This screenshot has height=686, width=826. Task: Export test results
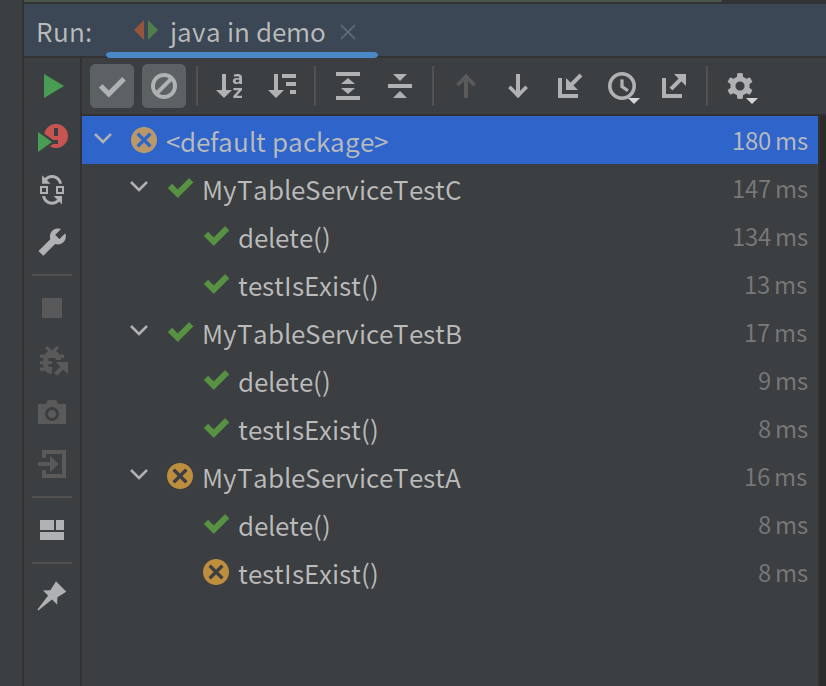coord(674,87)
